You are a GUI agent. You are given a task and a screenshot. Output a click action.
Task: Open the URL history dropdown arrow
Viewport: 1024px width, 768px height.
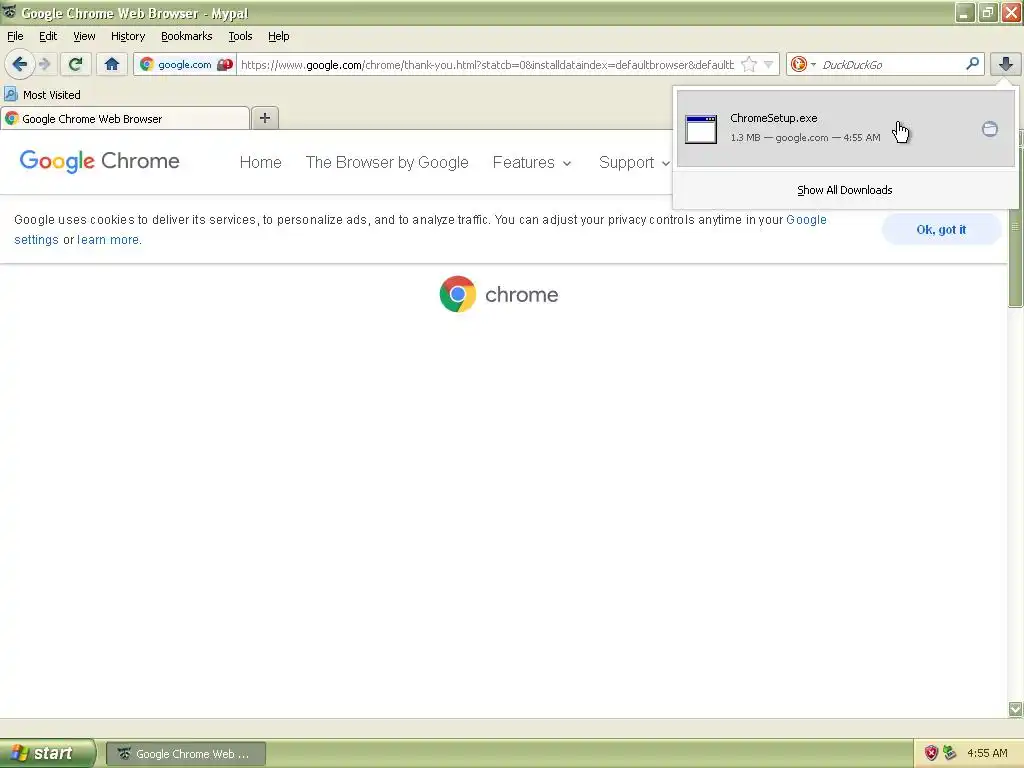[769, 65]
